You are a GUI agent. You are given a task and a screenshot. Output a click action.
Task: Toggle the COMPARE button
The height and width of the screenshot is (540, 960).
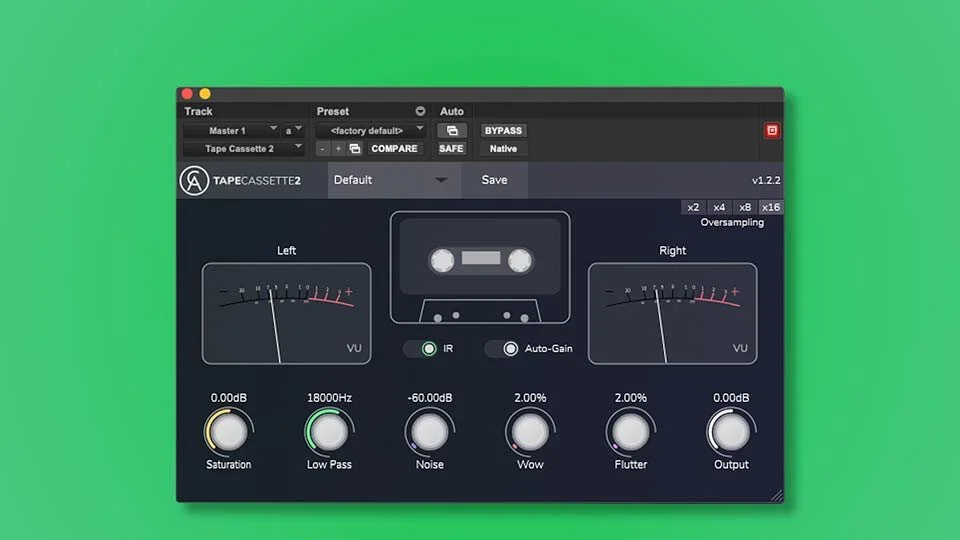tap(394, 149)
